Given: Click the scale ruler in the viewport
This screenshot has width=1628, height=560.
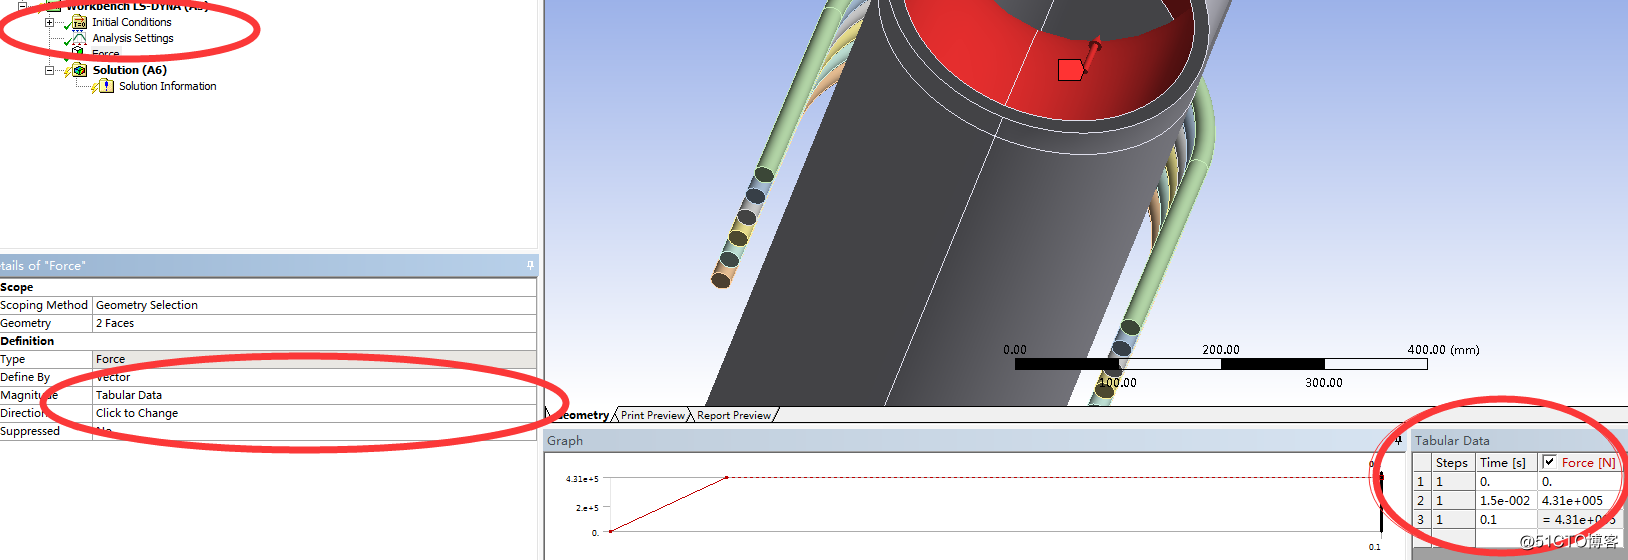Looking at the screenshot, I should pos(1220,364).
